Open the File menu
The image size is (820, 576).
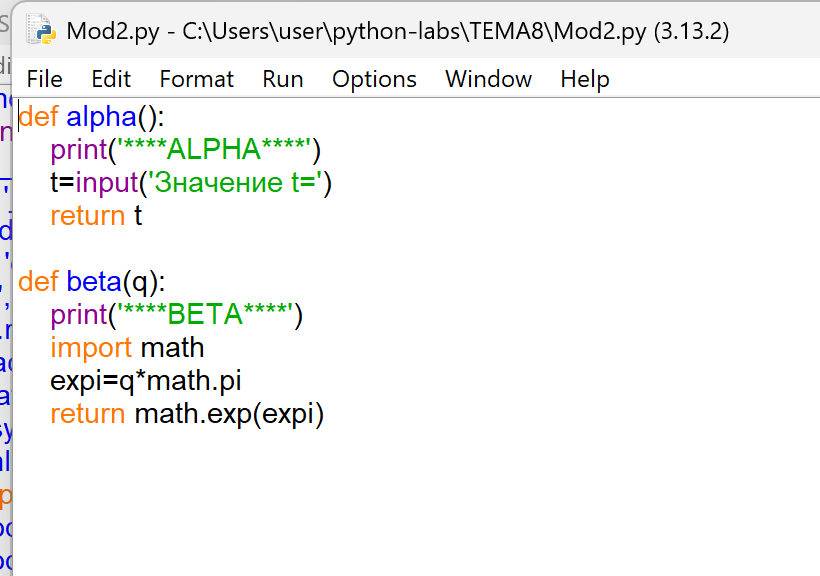pyautogui.click(x=44, y=79)
